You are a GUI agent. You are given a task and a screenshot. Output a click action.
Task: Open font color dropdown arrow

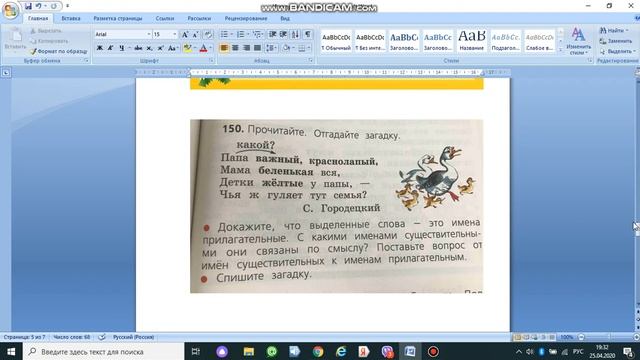coord(211,48)
